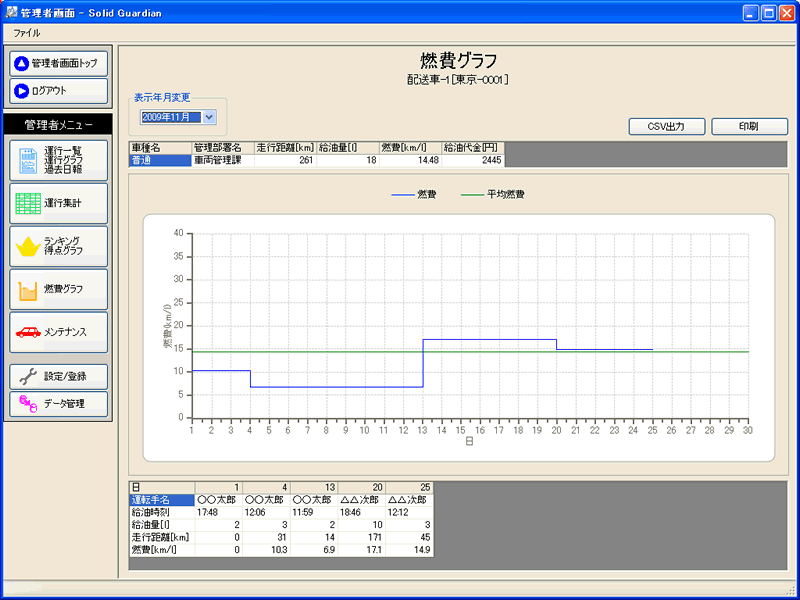Viewport: 800px width, 600px height.
Task: Click the 12:06 refuel time cell
Action: point(266,512)
